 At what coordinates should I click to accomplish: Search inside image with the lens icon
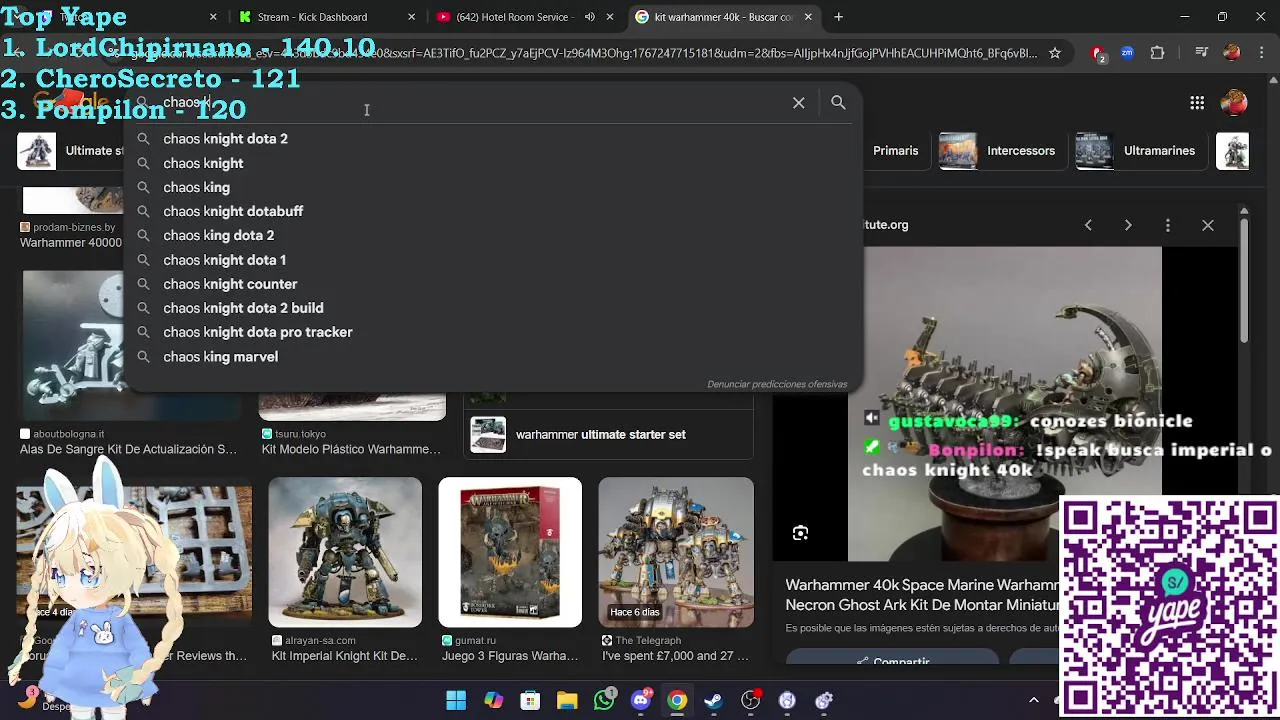point(800,534)
